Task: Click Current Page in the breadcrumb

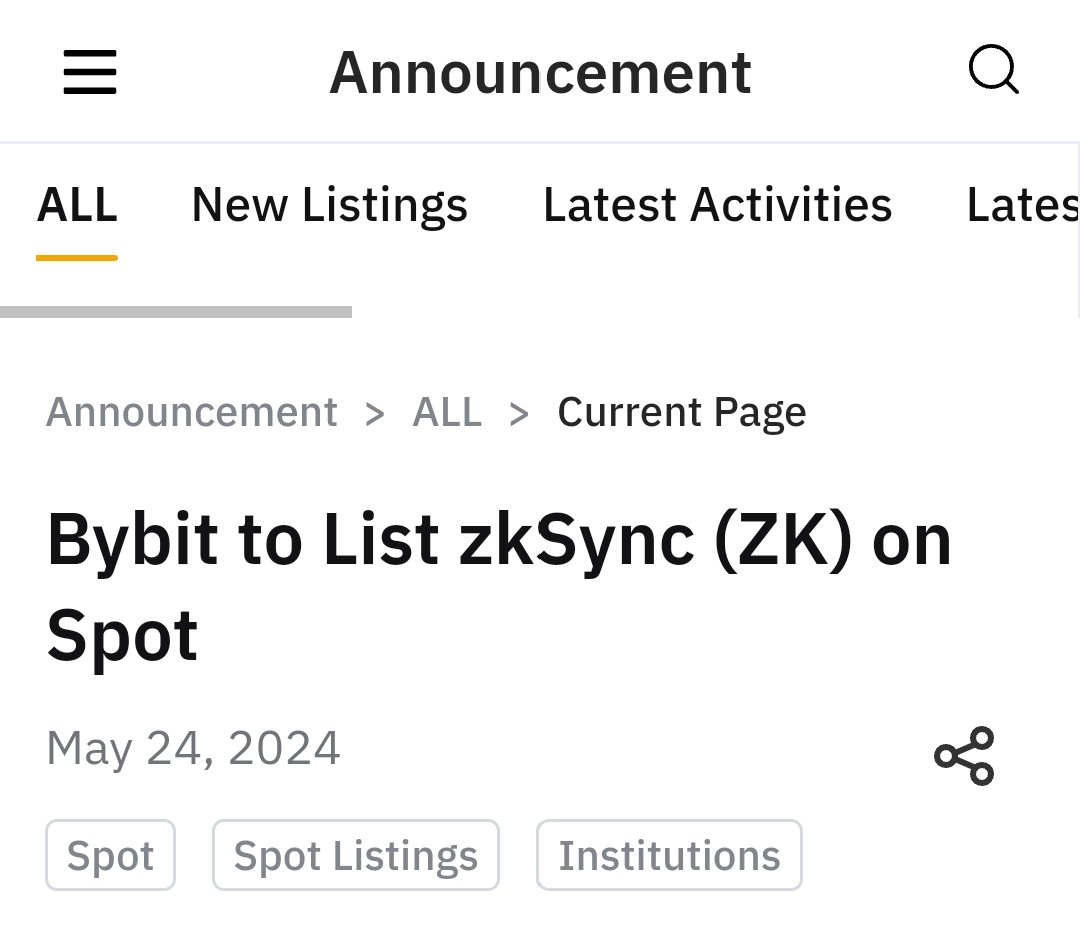Action: [x=681, y=413]
